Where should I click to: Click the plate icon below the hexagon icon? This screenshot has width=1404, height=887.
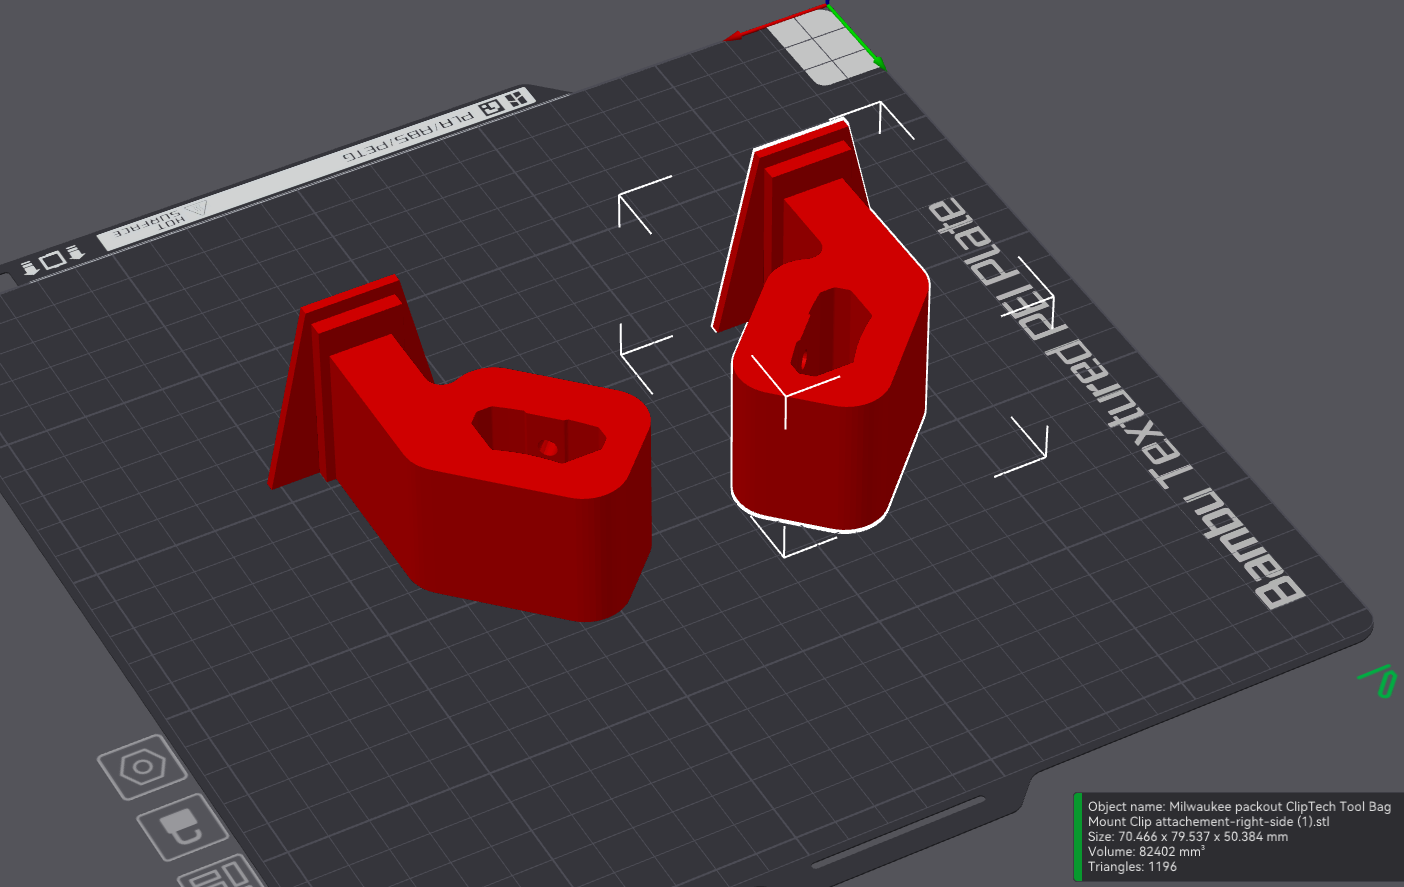182,828
